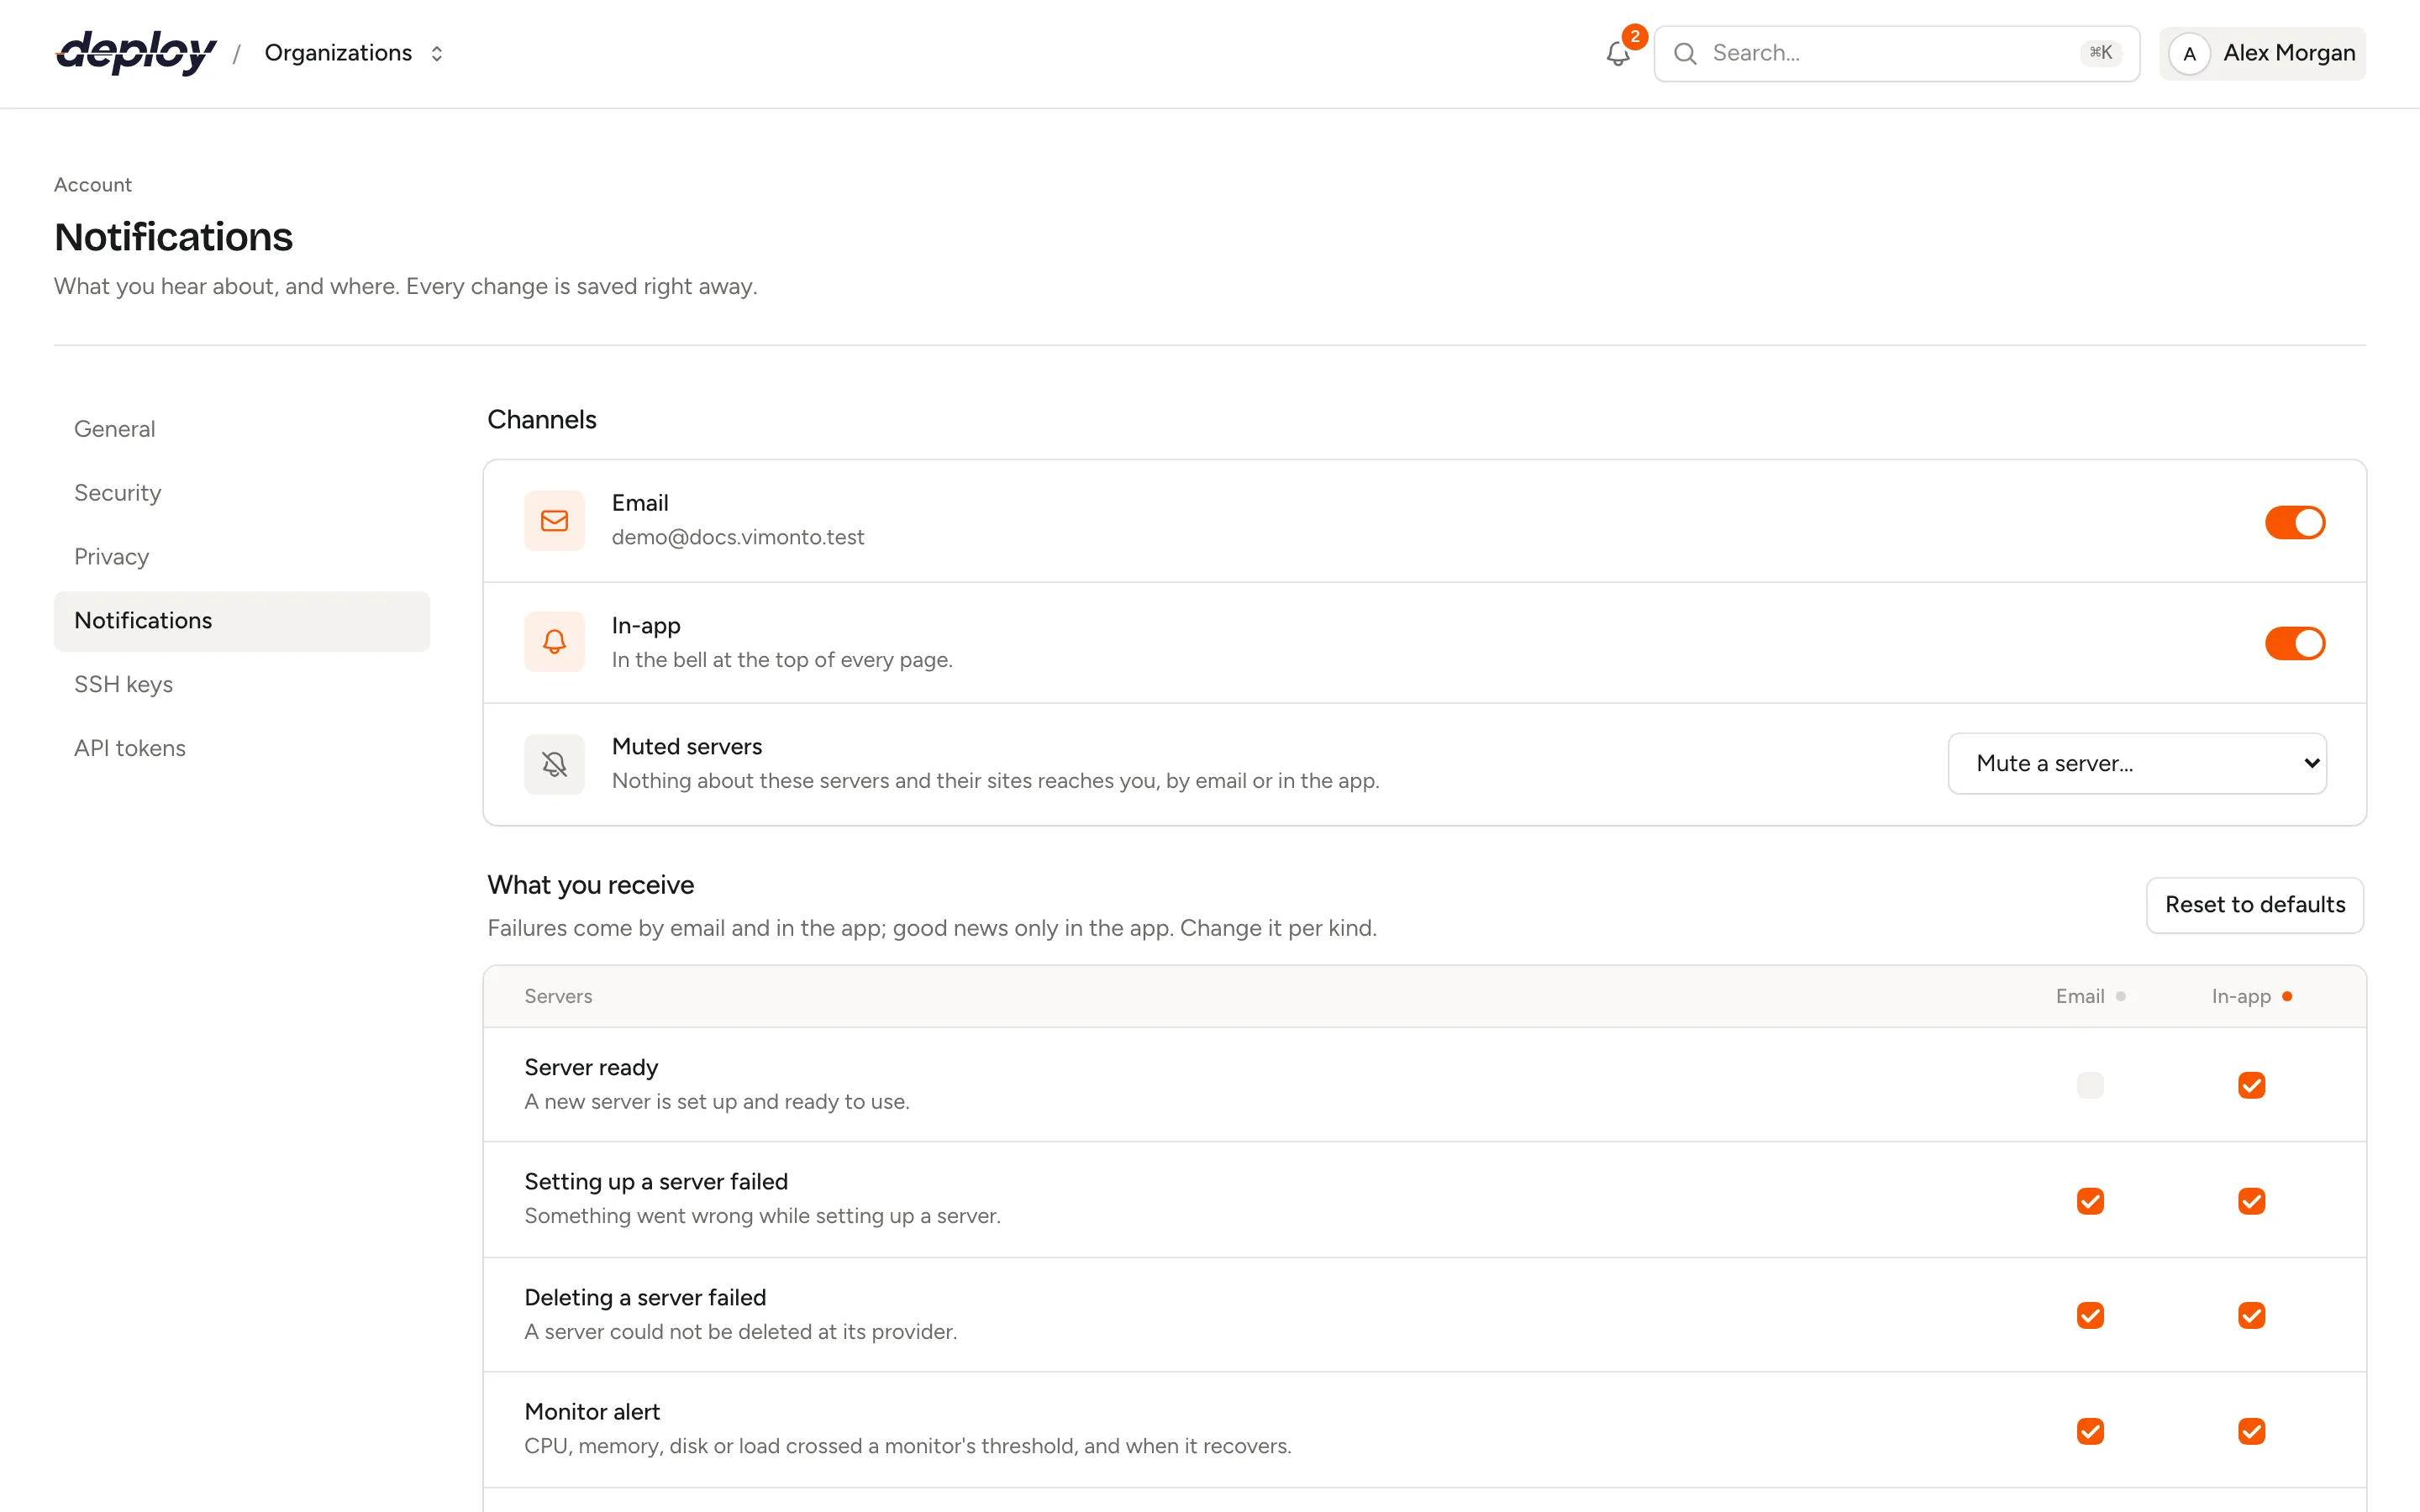Click the Servers column header

[558, 997]
